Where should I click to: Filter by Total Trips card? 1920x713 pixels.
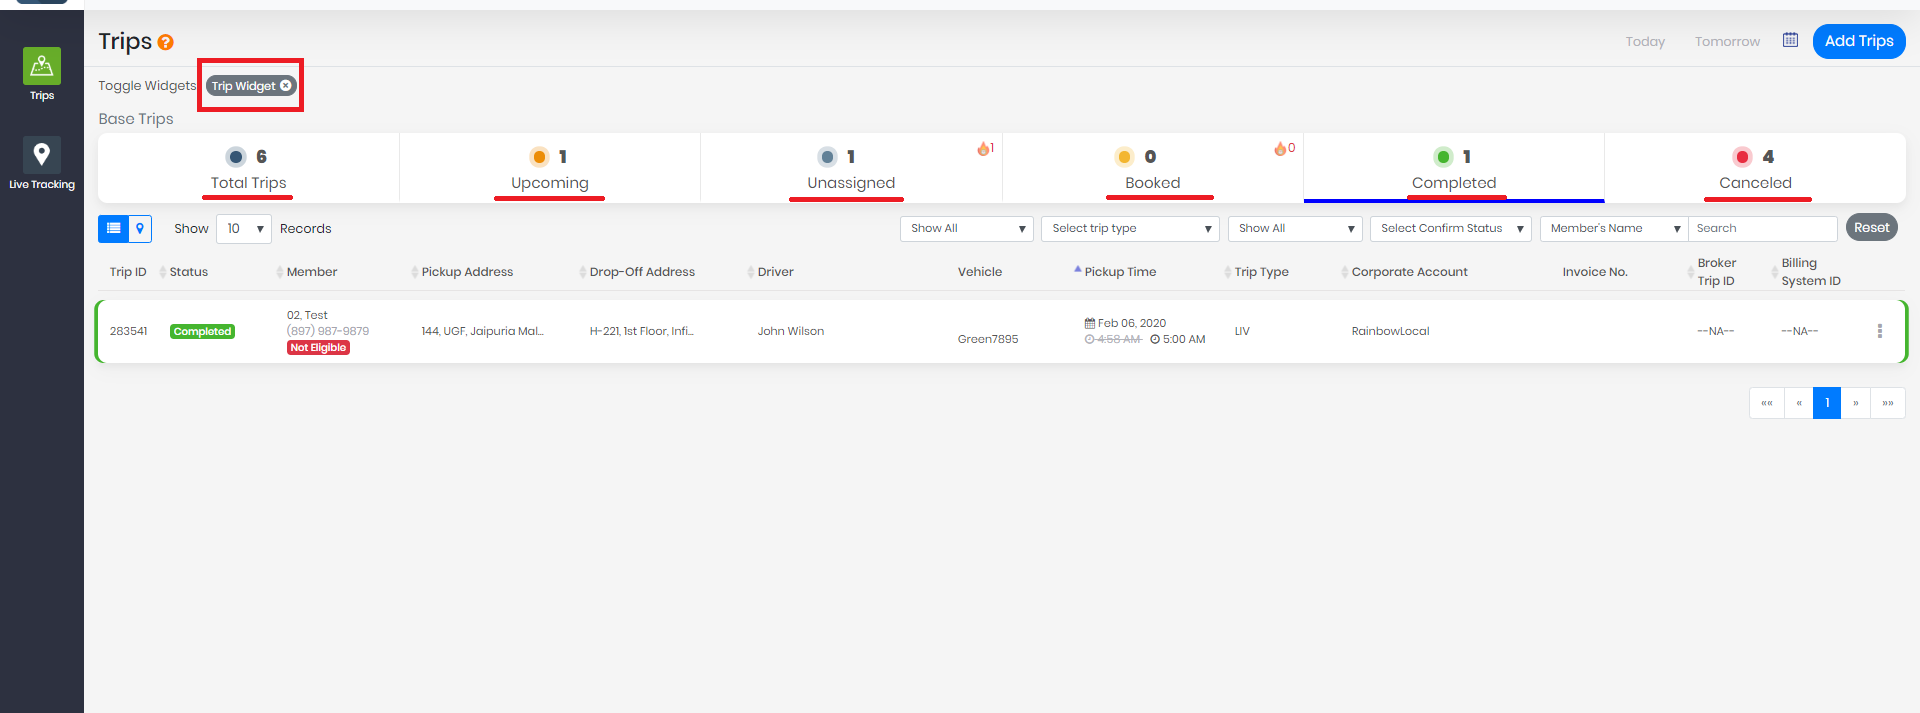point(249,169)
